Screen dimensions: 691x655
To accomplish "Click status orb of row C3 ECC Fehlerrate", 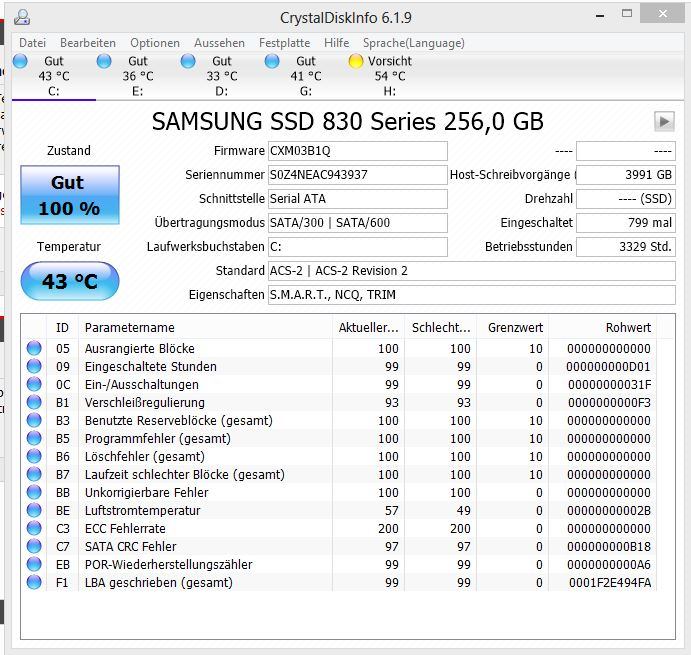I will click(x=34, y=528).
